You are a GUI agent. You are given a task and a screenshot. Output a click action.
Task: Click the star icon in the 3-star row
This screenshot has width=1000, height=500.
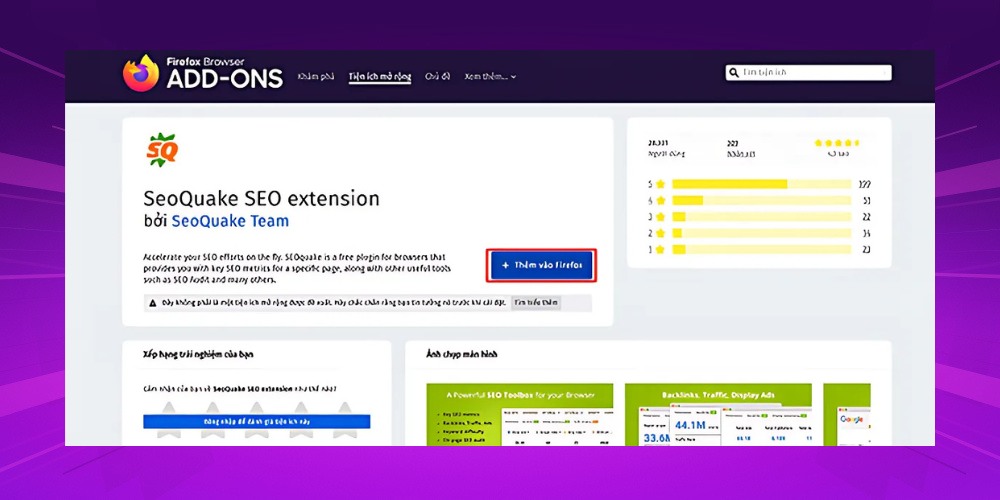click(x=660, y=217)
